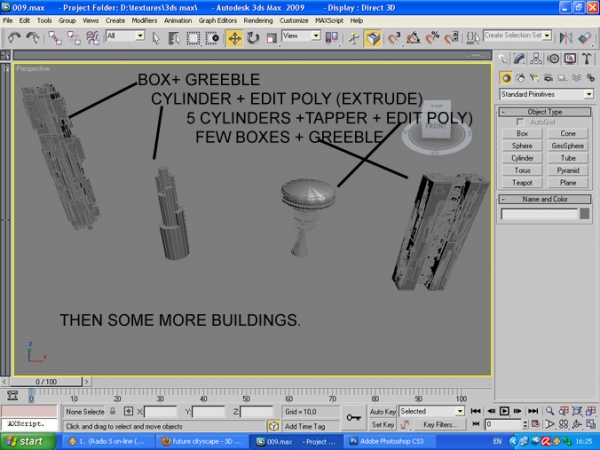Viewport: 600px width, 450px height.
Task: Click the Mirror tool icon
Action: click(565, 38)
